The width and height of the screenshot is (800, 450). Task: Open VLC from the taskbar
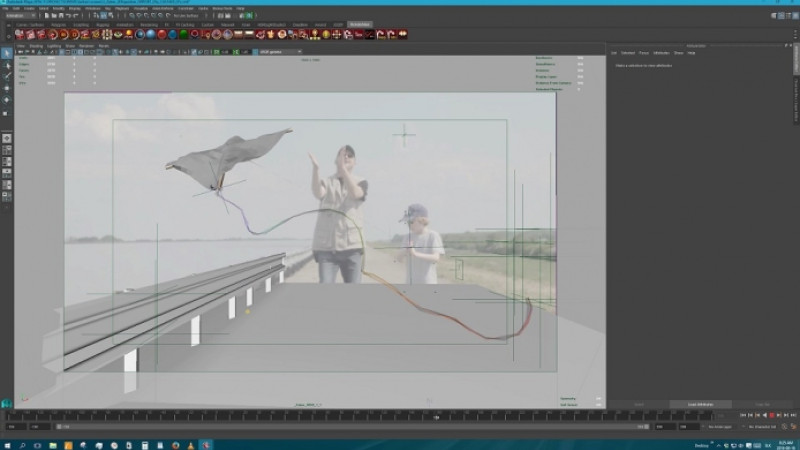point(191,445)
